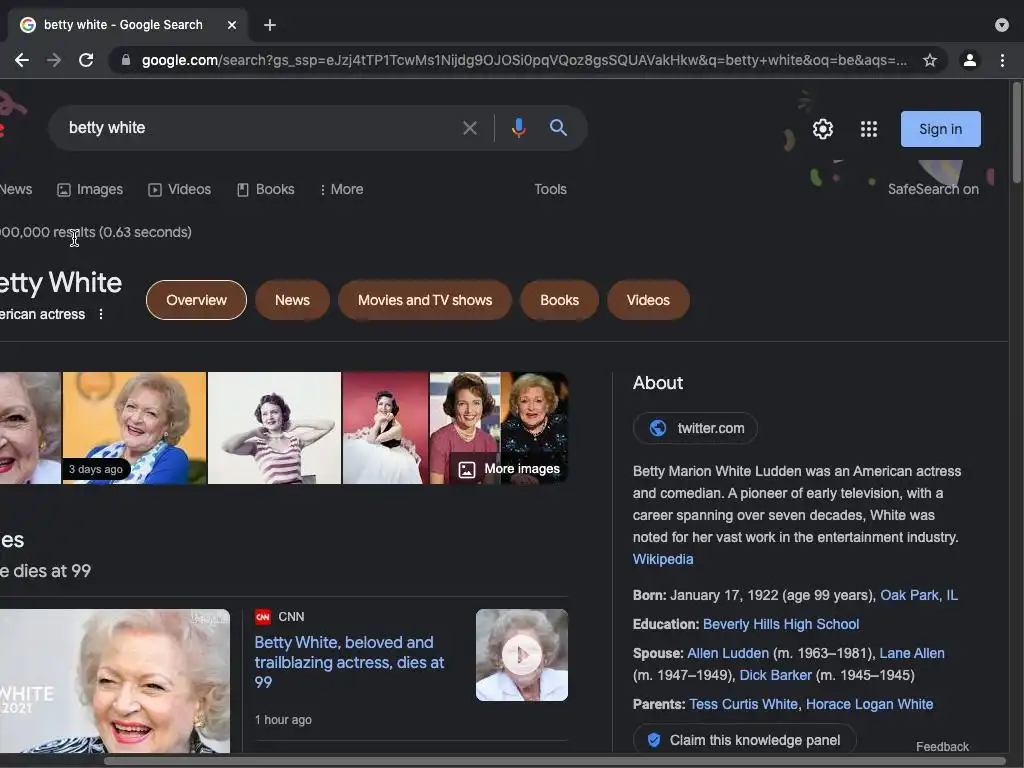Close the betty white Google Search tab
This screenshot has width=1024, height=768.
tap(232, 25)
